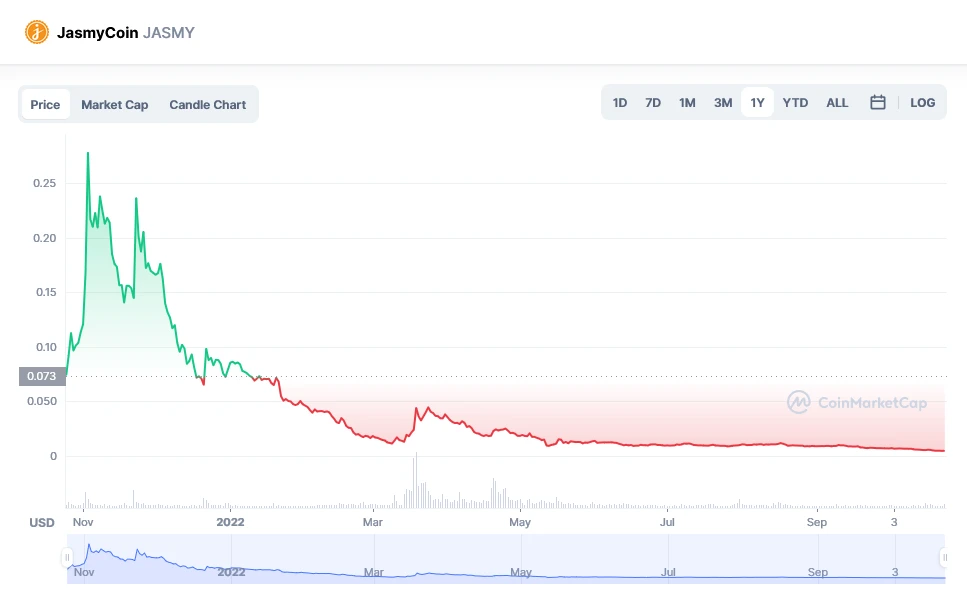Grab the right range slider handle
The image size is (967, 591).
point(944,557)
